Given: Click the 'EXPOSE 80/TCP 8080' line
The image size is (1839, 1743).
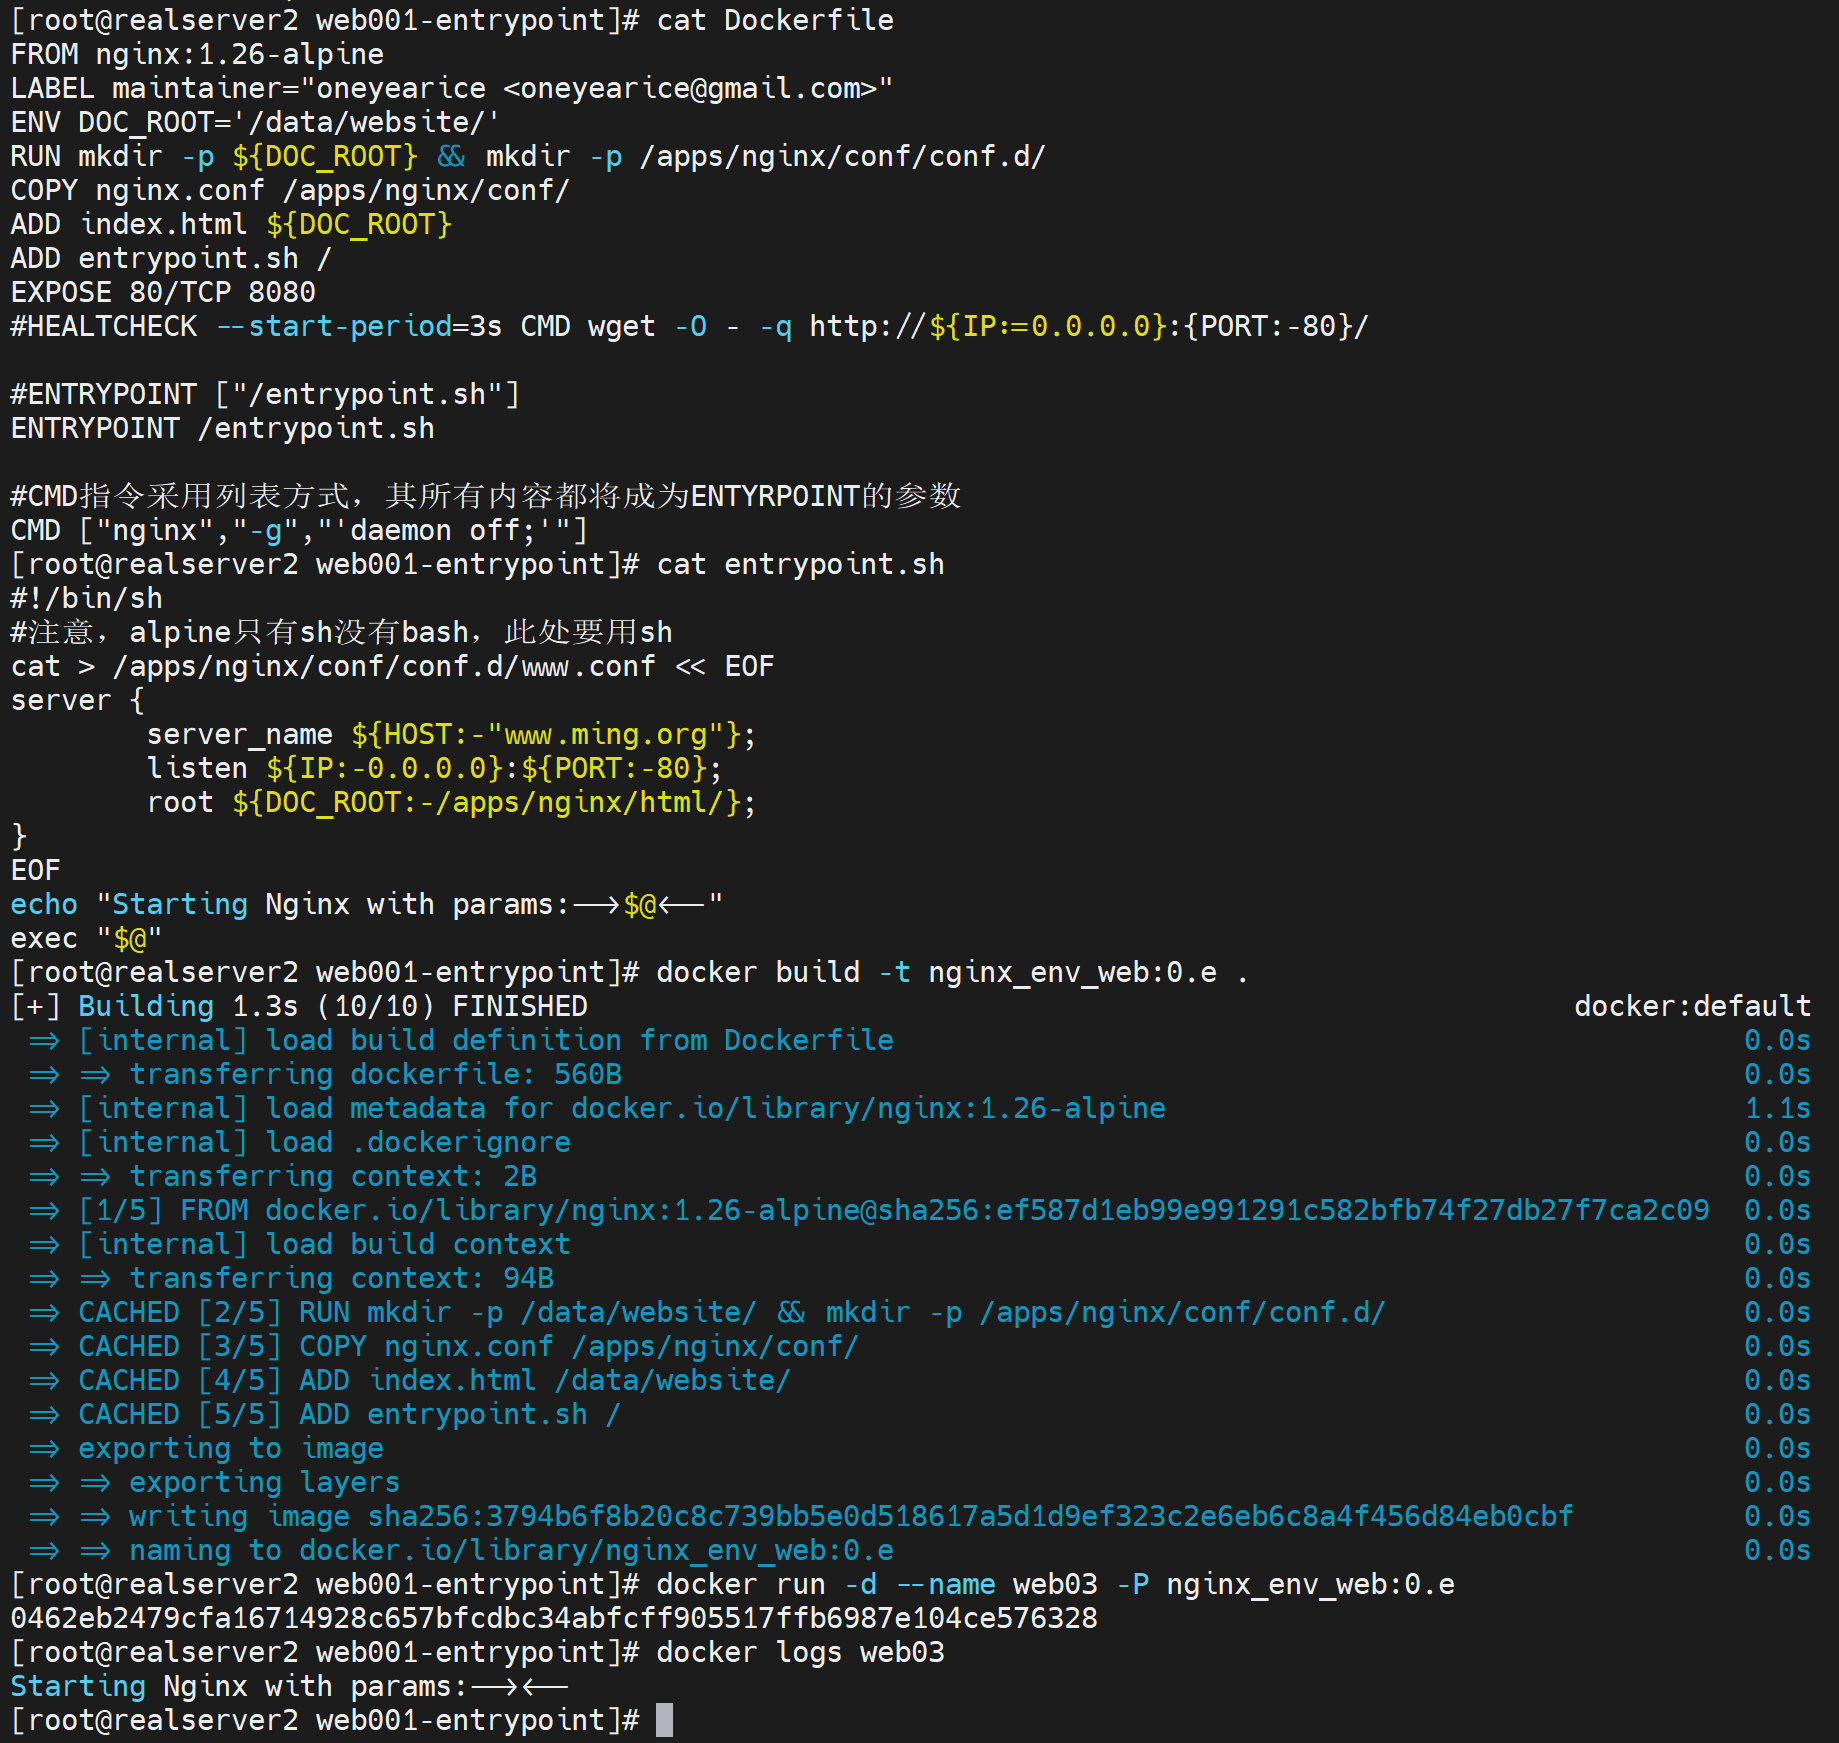Looking at the screenshot, I should [163, 292].
